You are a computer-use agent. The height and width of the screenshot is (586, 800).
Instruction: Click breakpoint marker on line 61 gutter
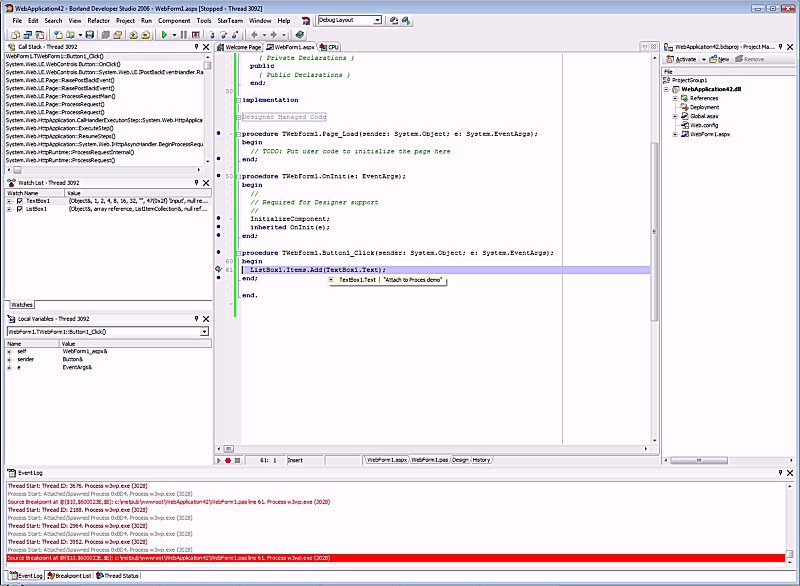point(219,269)
